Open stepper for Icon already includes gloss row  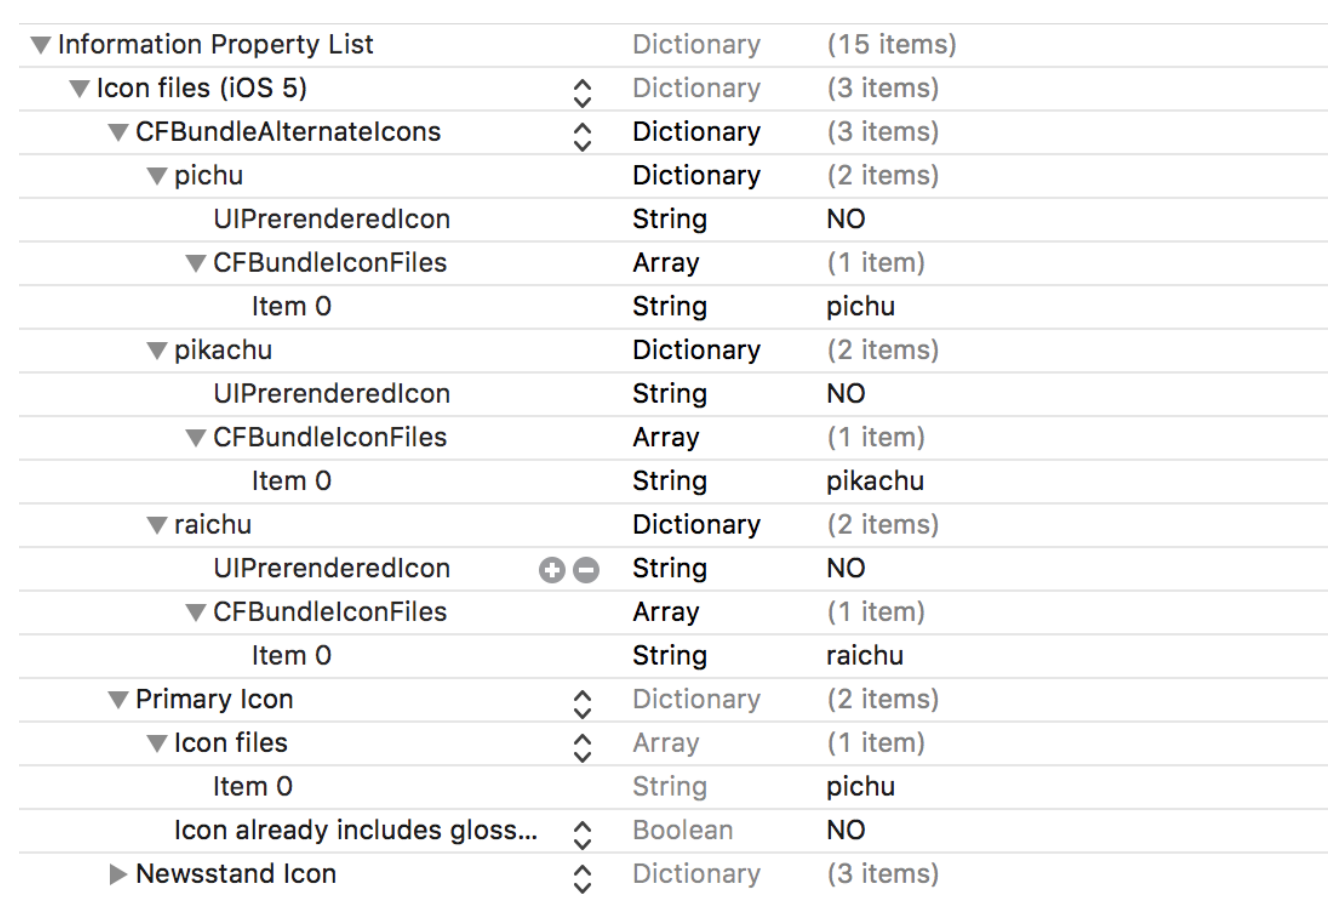582,835
